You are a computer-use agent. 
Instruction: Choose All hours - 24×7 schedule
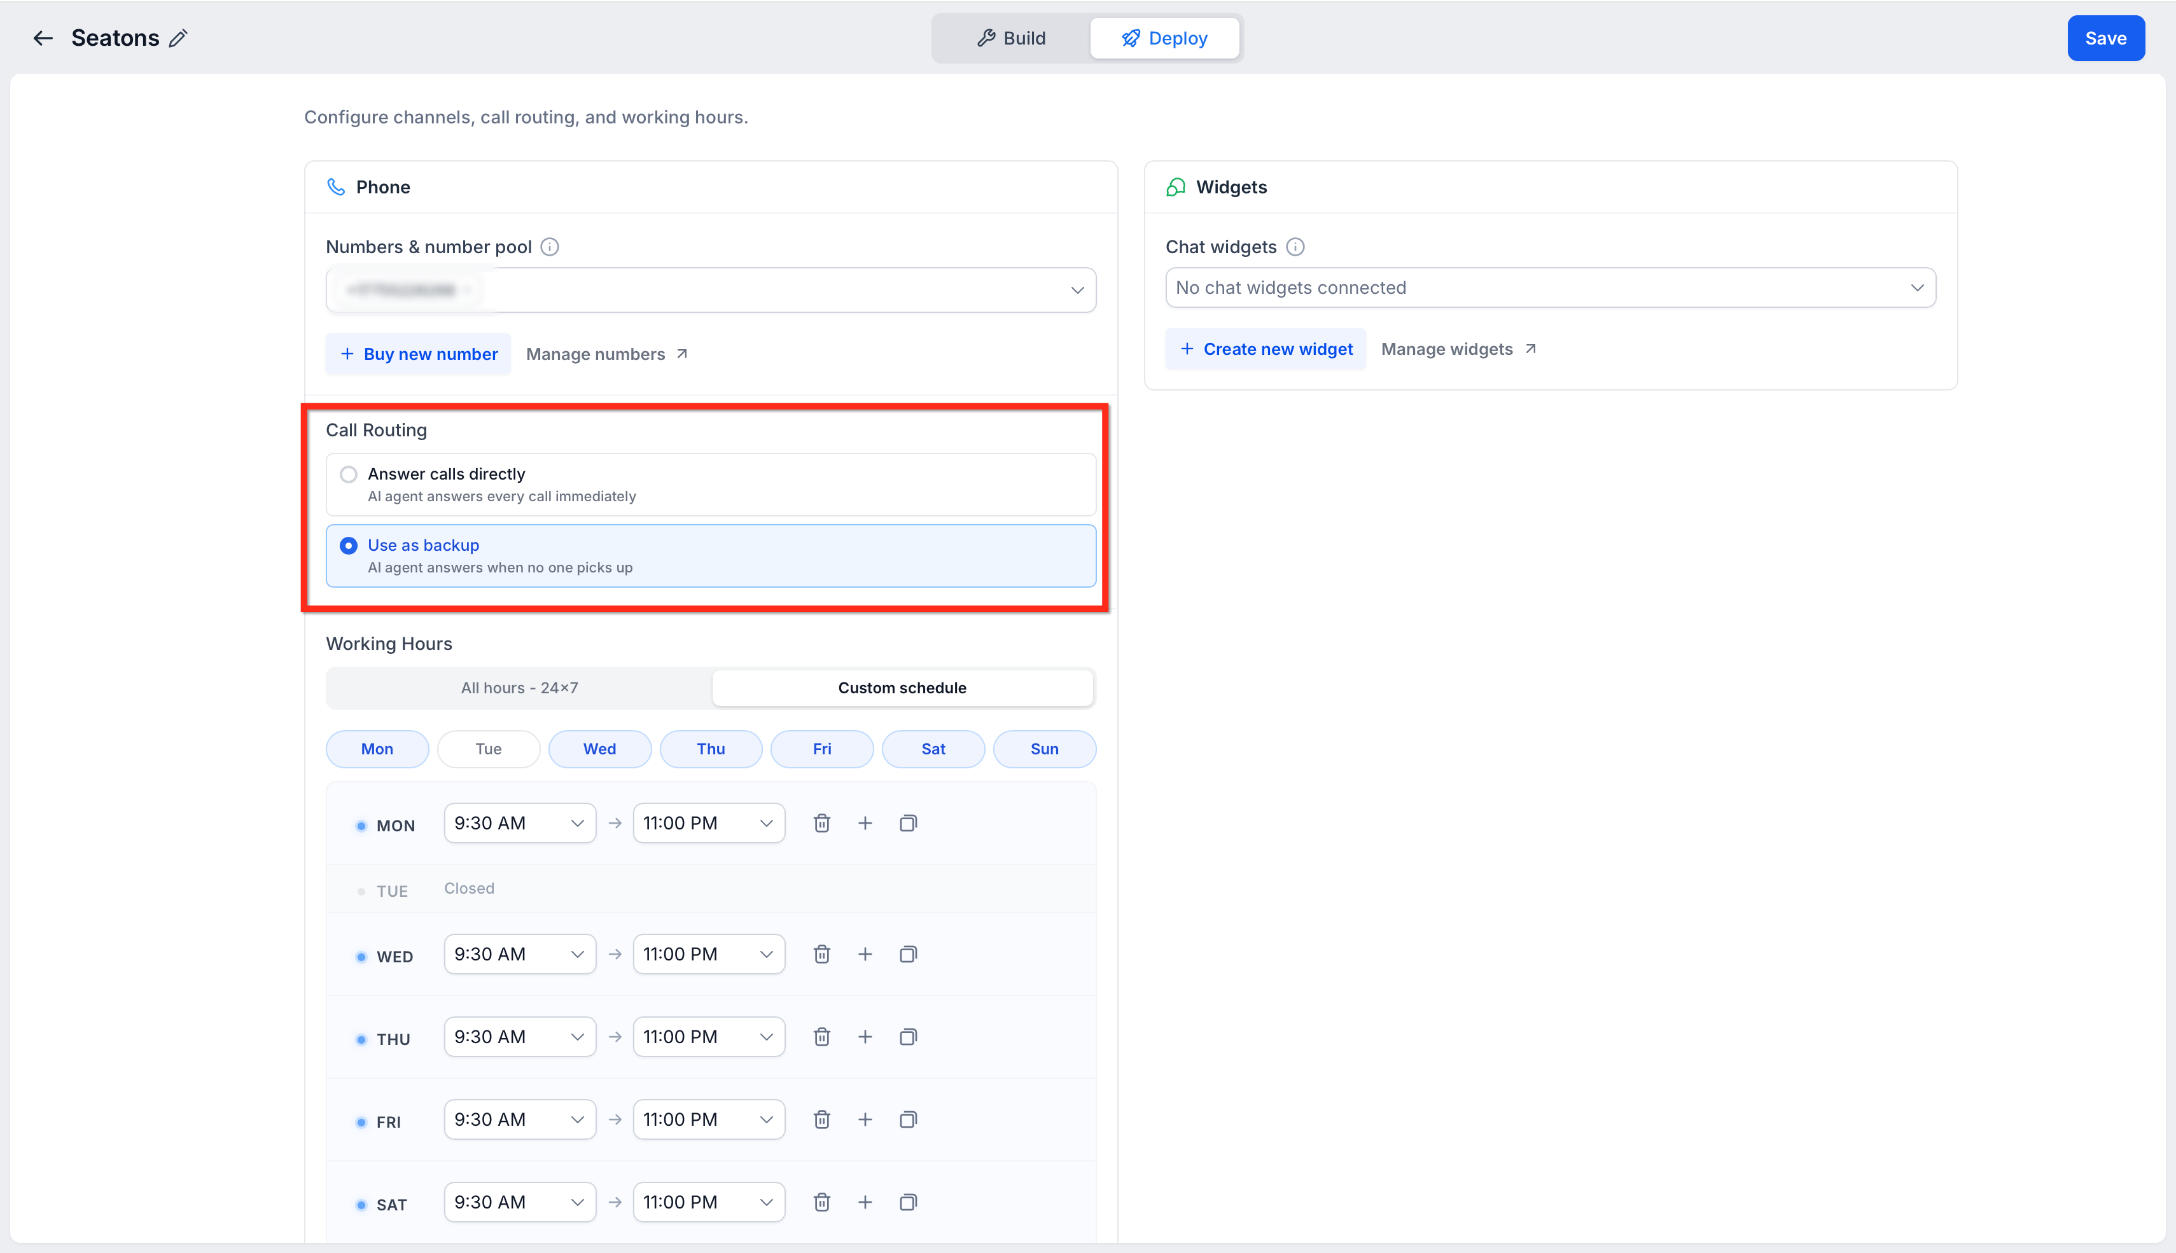click(x=519, y=688)
